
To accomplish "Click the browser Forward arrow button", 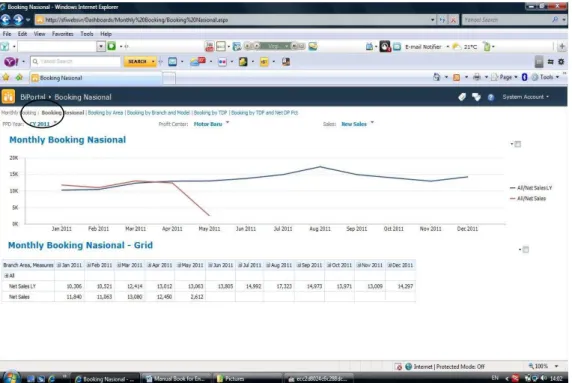I will click(x=18, y=20).
